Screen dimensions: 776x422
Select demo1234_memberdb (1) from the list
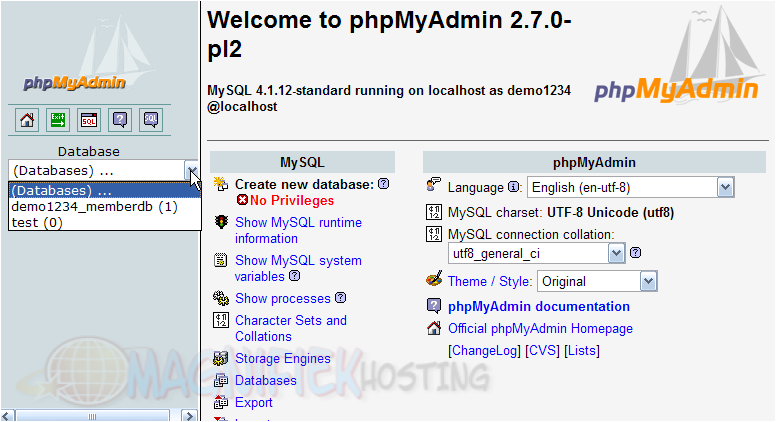coord(105,206)
